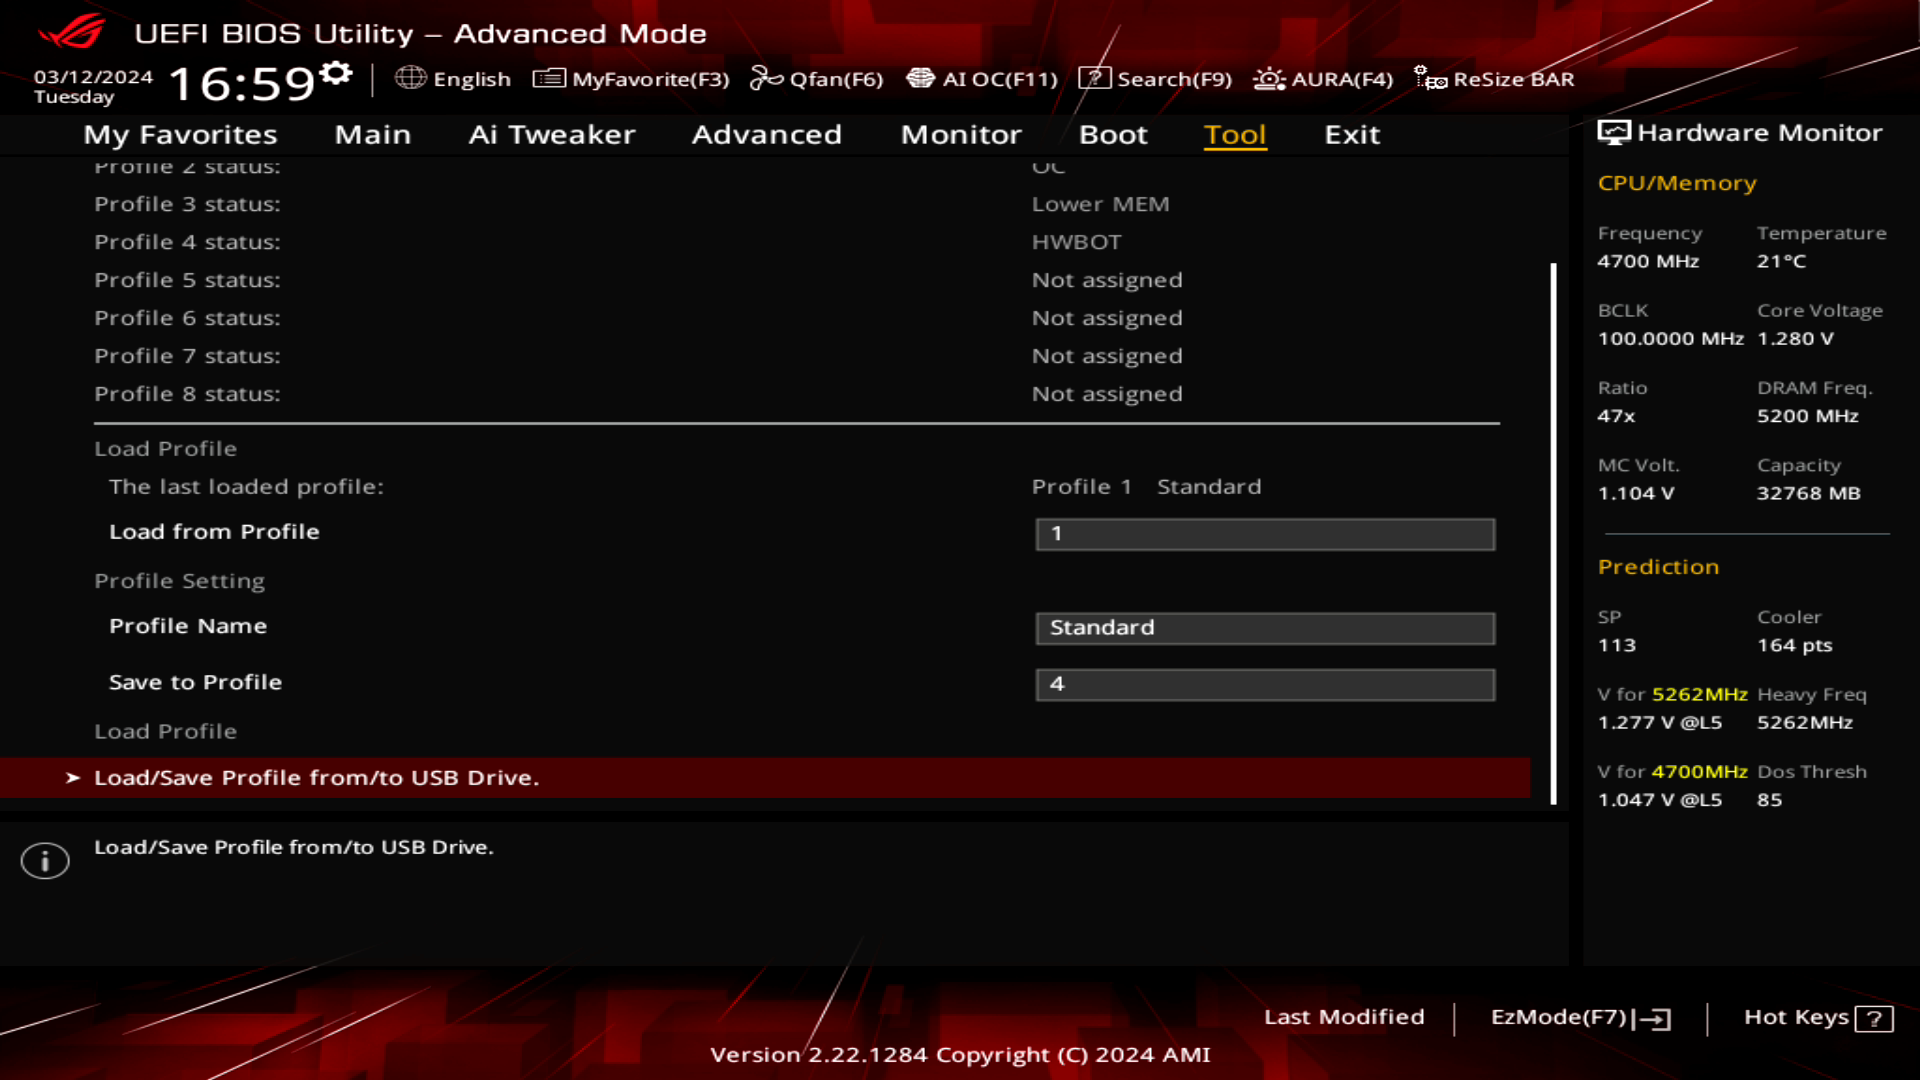Toggle EzMode(F7) display mode
This screenshot has height=1080, width=1920.
coord(1578,1015)
